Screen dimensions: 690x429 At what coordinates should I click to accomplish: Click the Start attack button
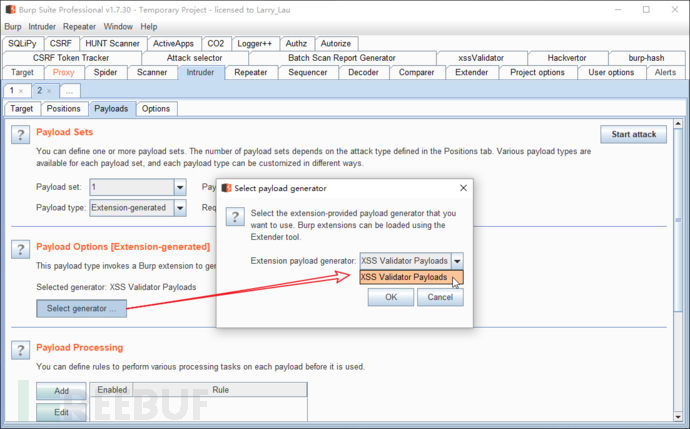pos(633,134)
